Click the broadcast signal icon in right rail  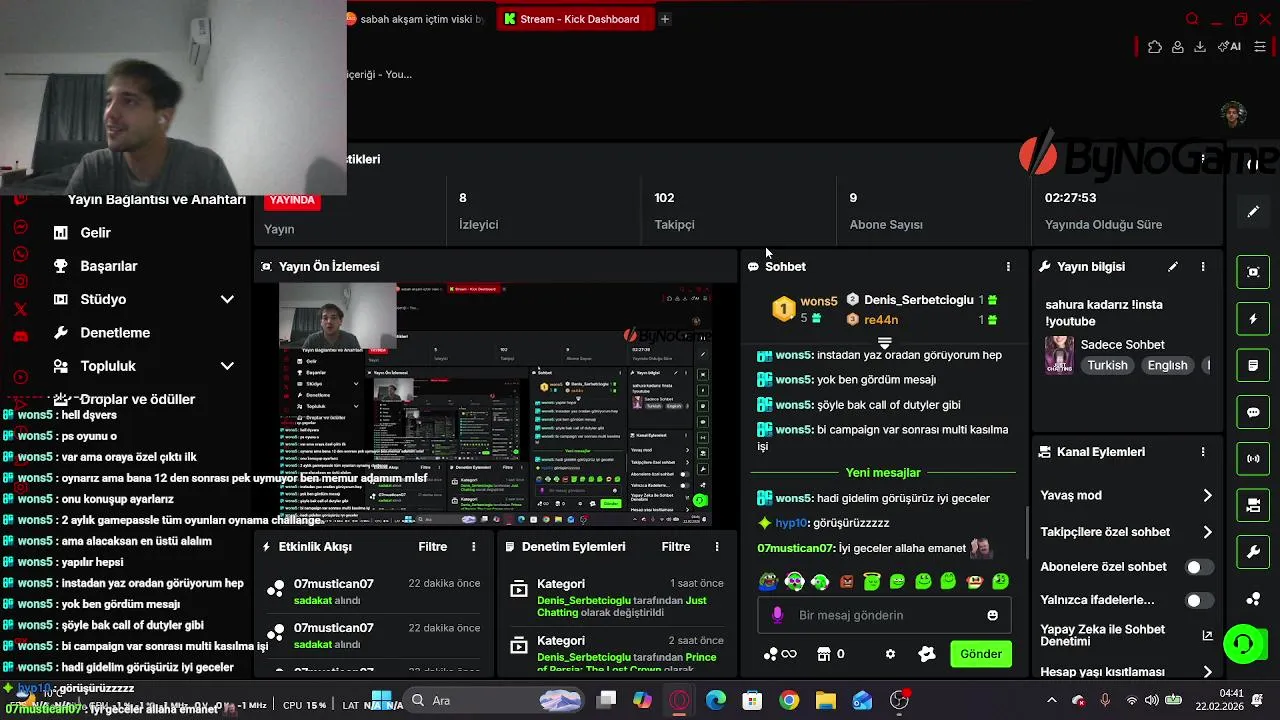(x=1253, y=459)
